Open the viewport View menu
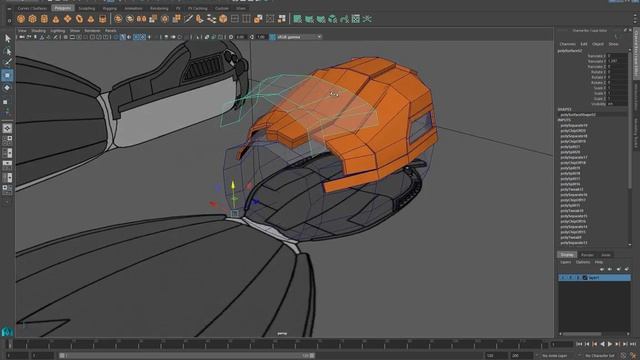 (x=22, y=31)
